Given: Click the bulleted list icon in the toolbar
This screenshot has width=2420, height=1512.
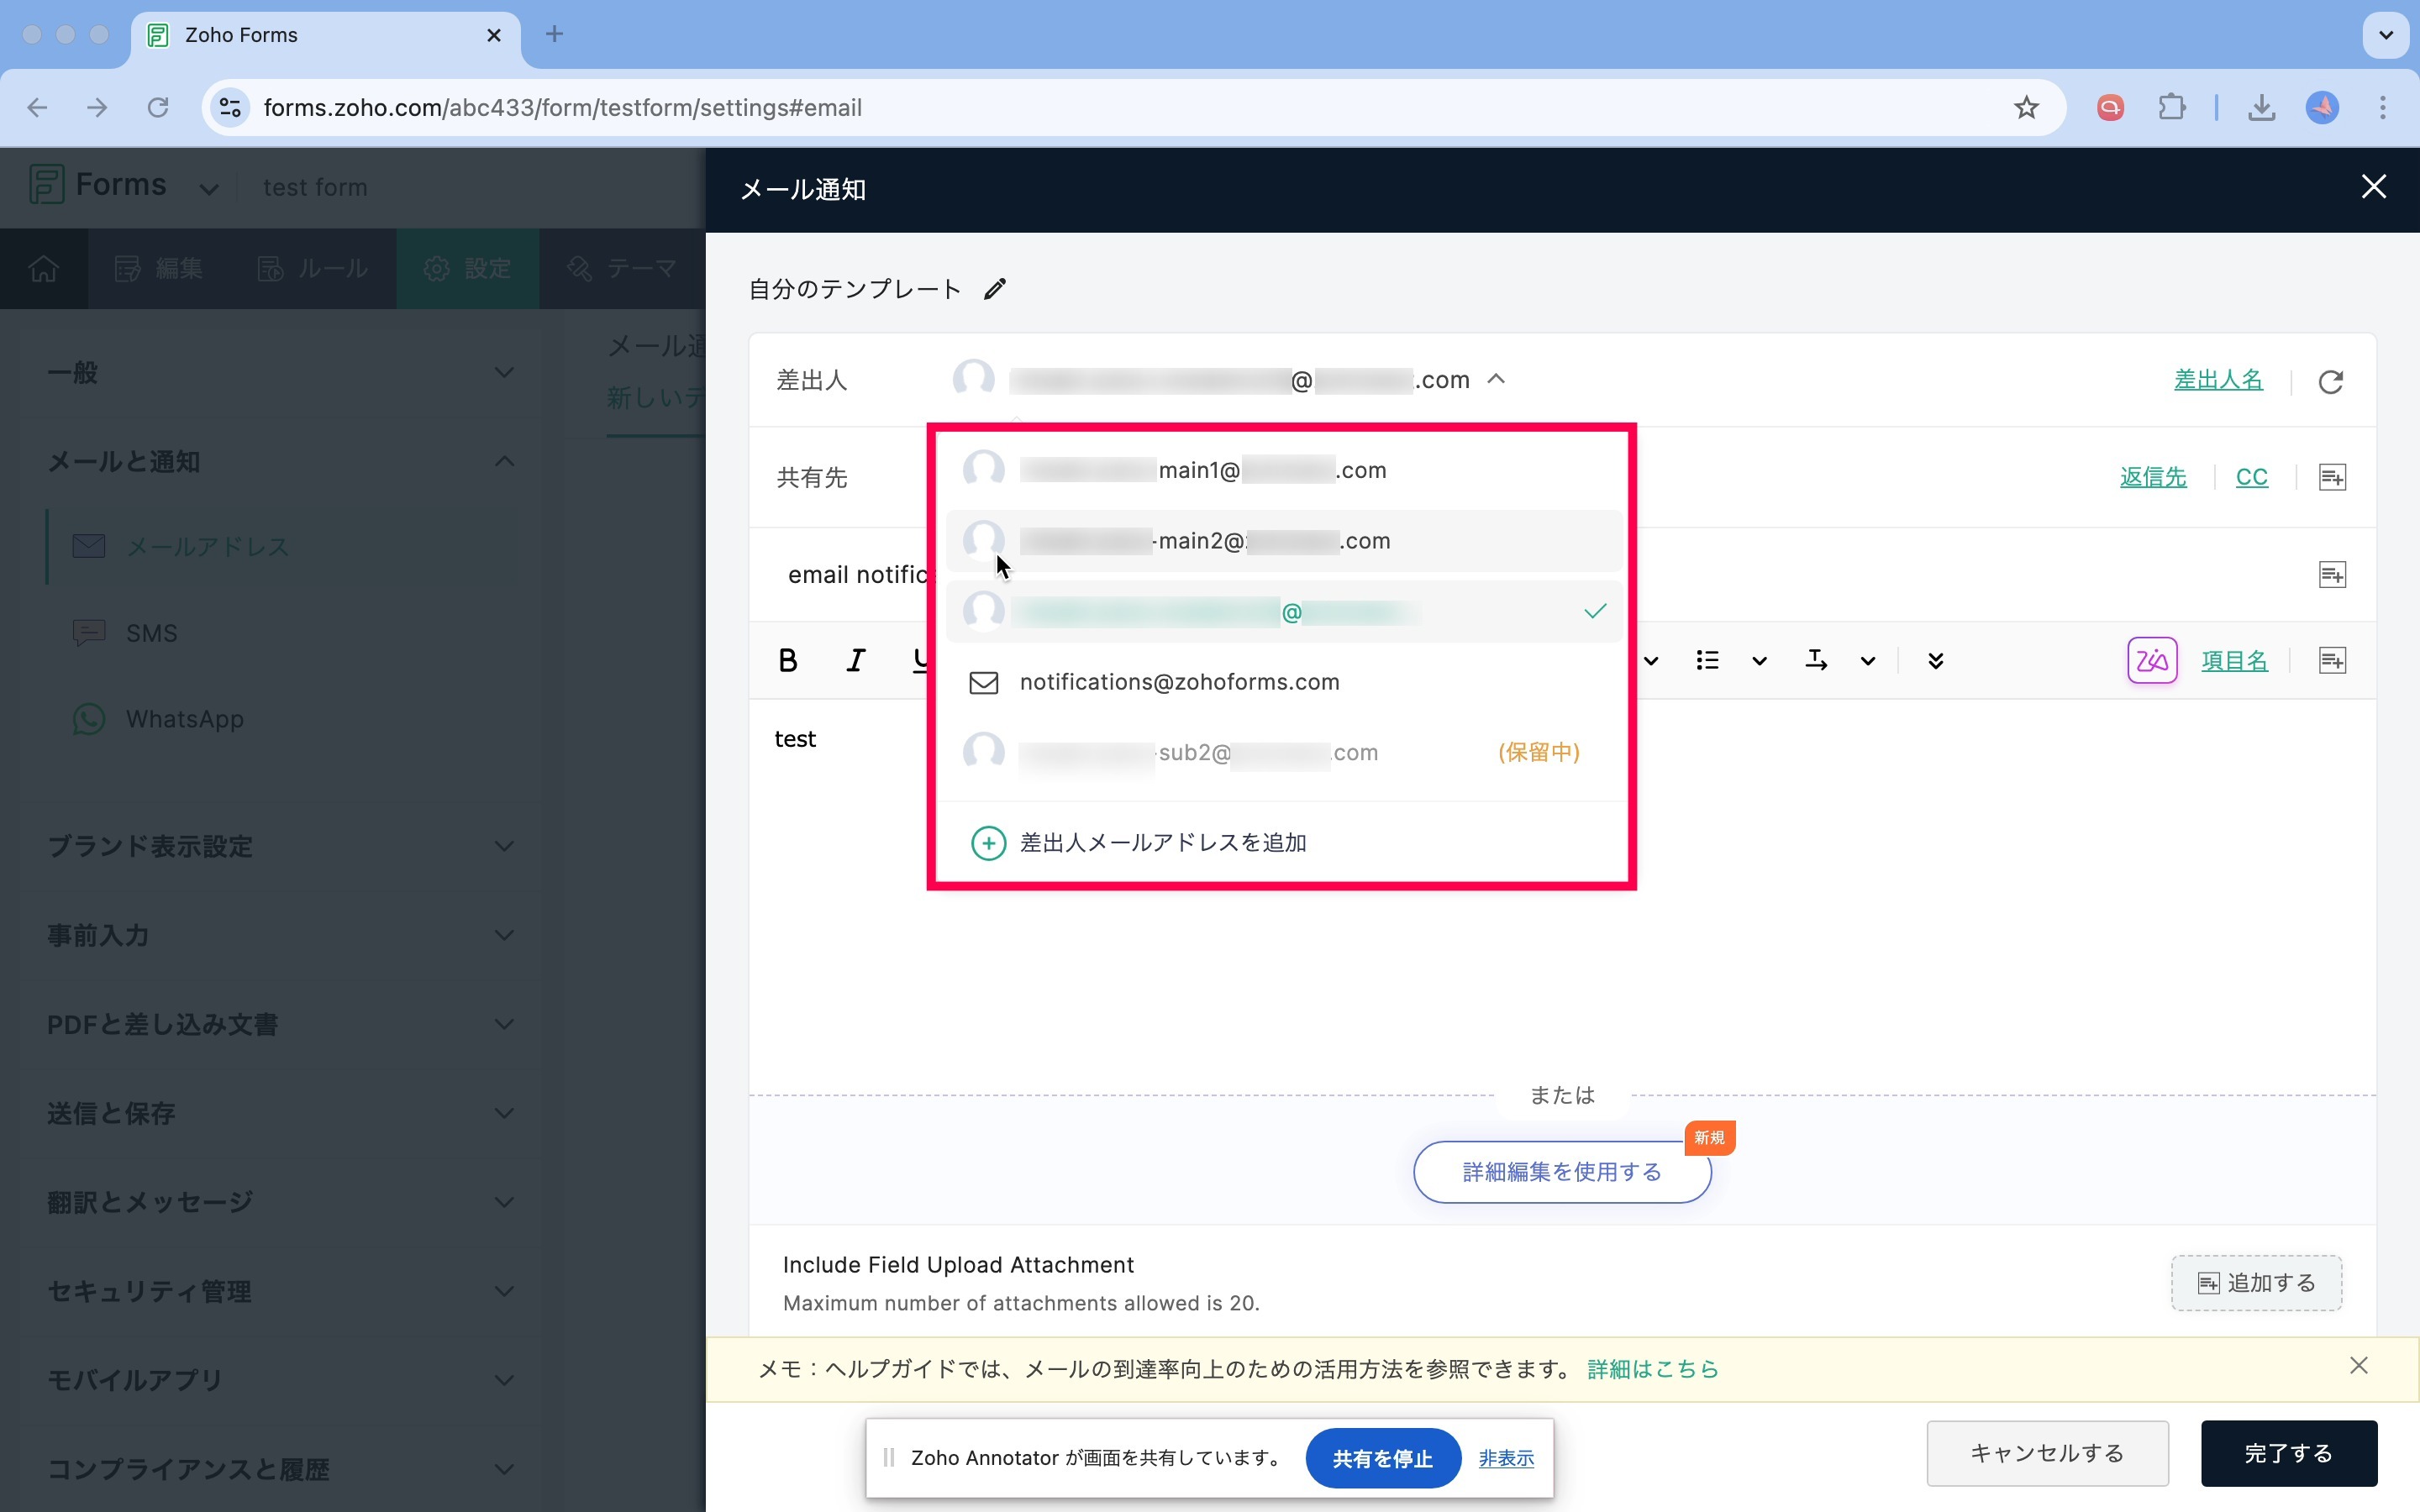Looking at the screenshot, I should (x=1707, y=660).
